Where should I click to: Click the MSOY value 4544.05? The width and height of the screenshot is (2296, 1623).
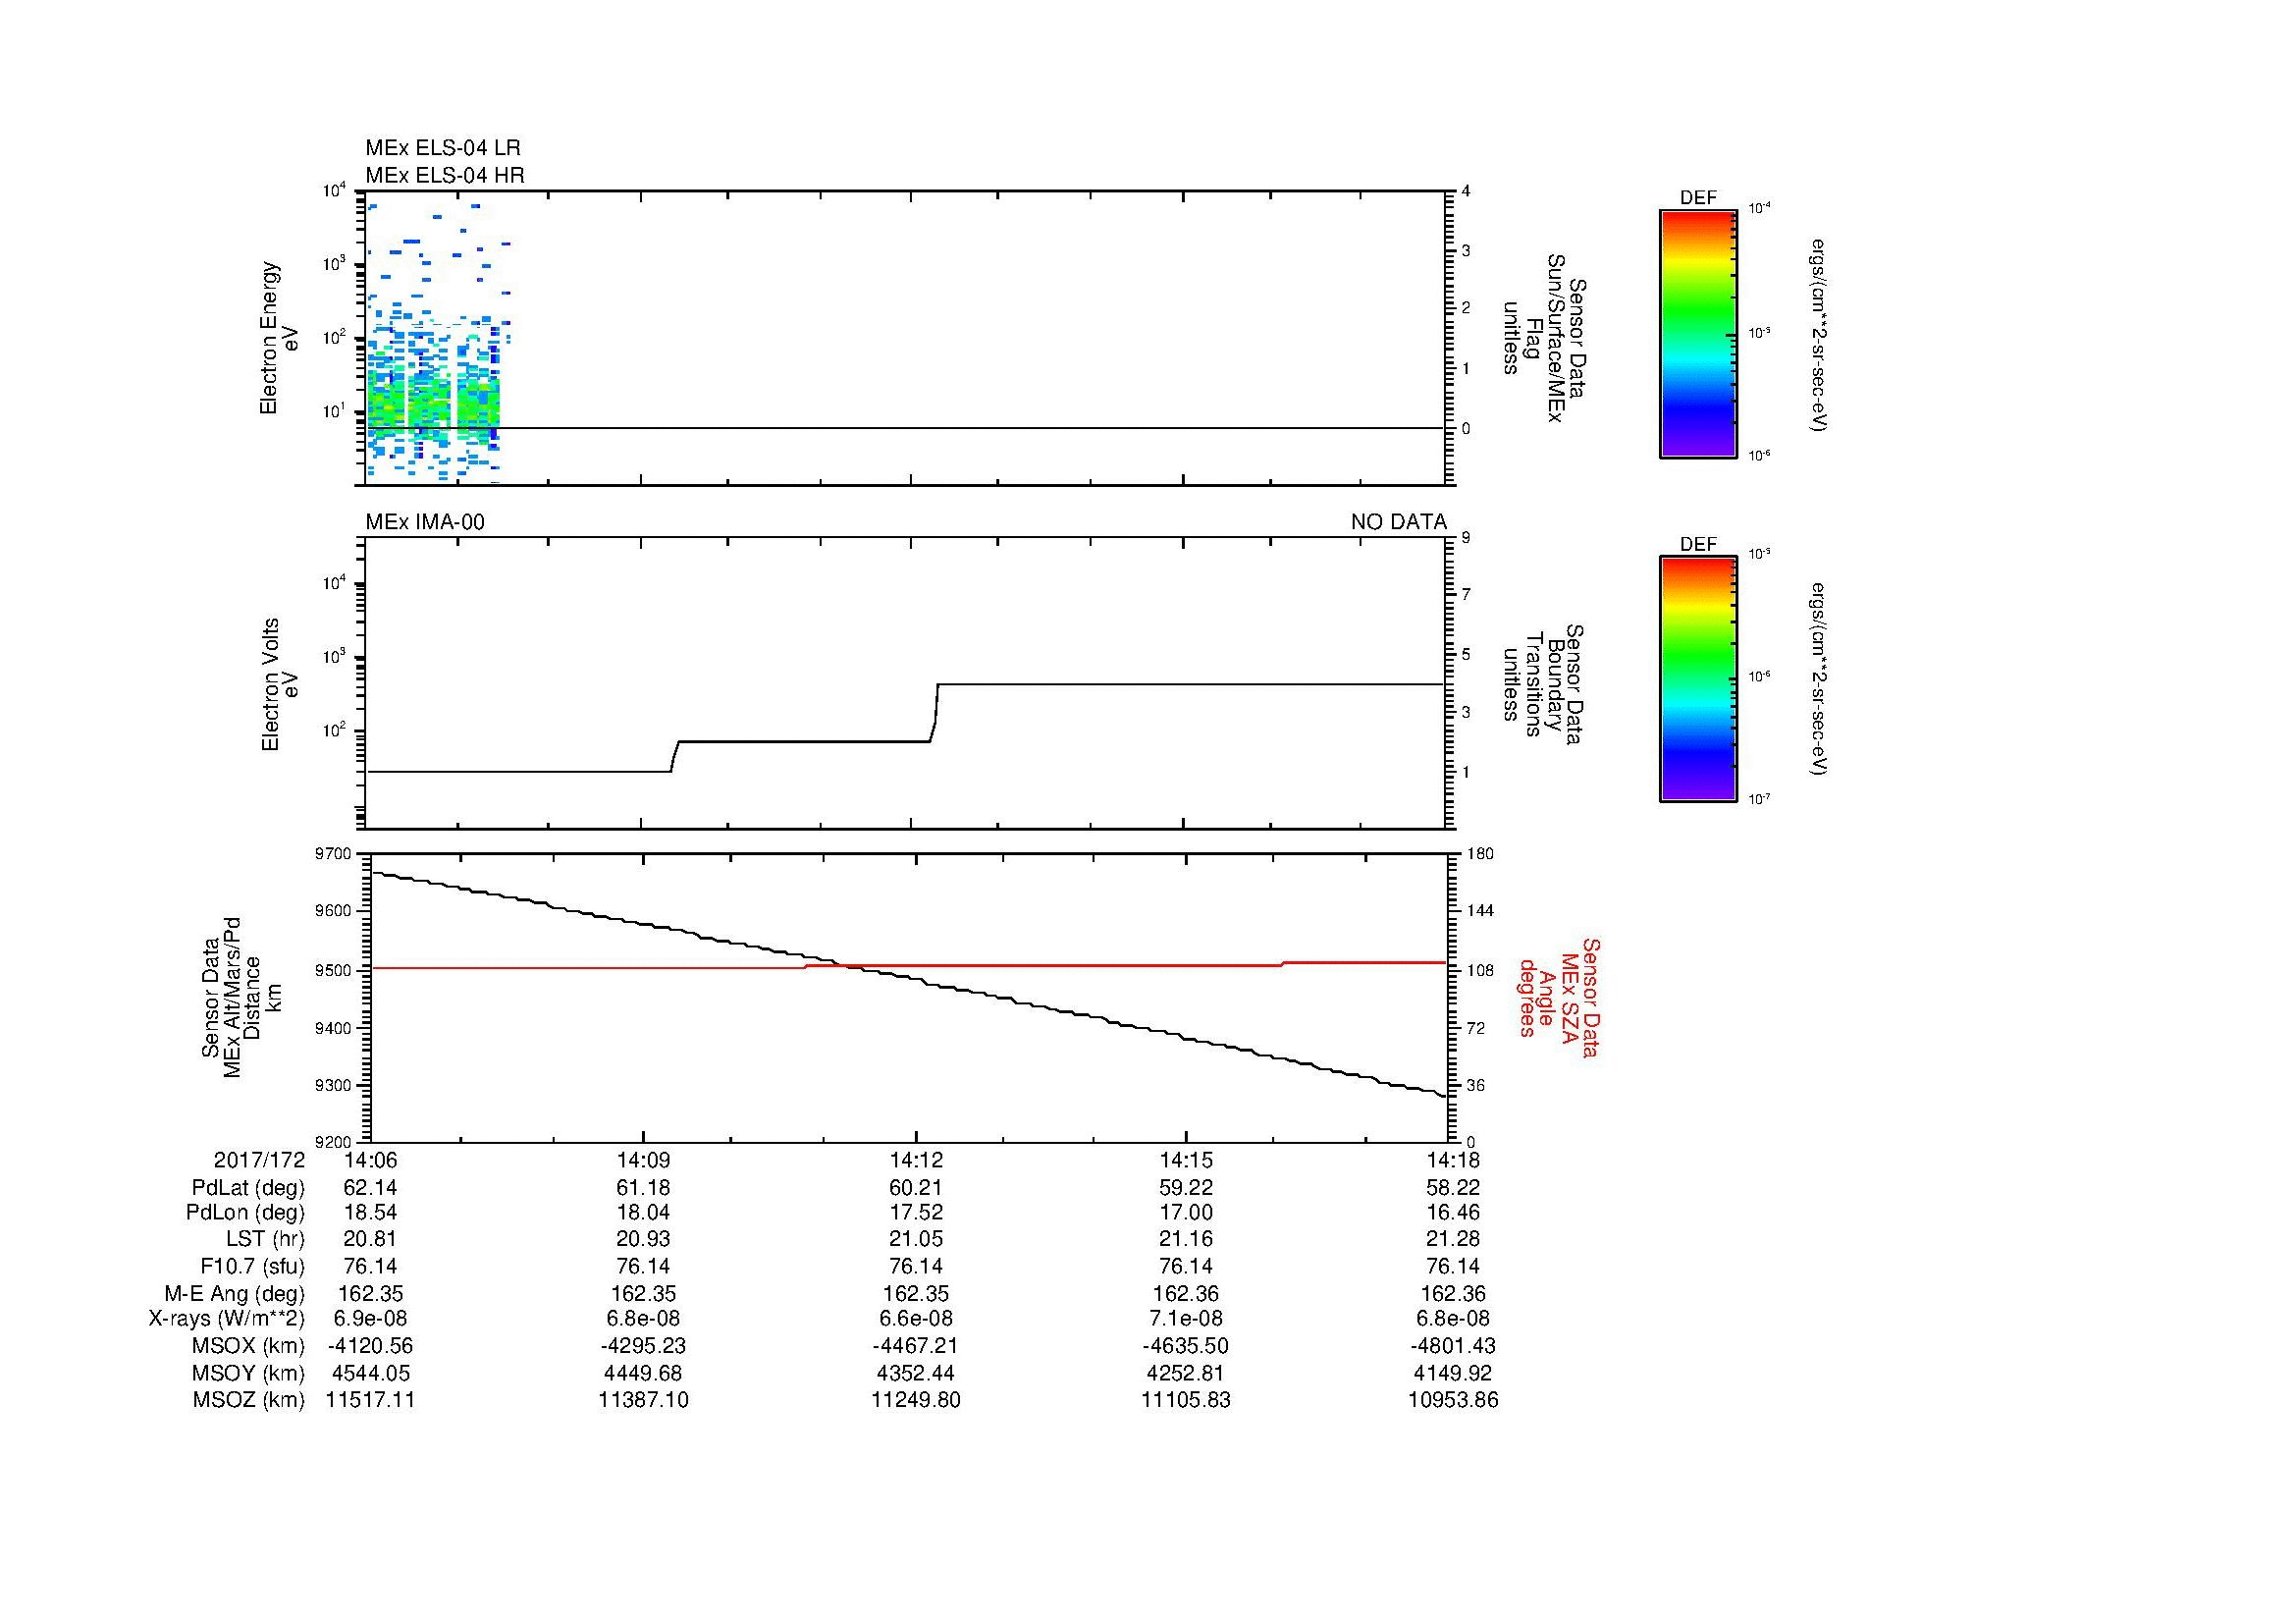[370, 1373]
